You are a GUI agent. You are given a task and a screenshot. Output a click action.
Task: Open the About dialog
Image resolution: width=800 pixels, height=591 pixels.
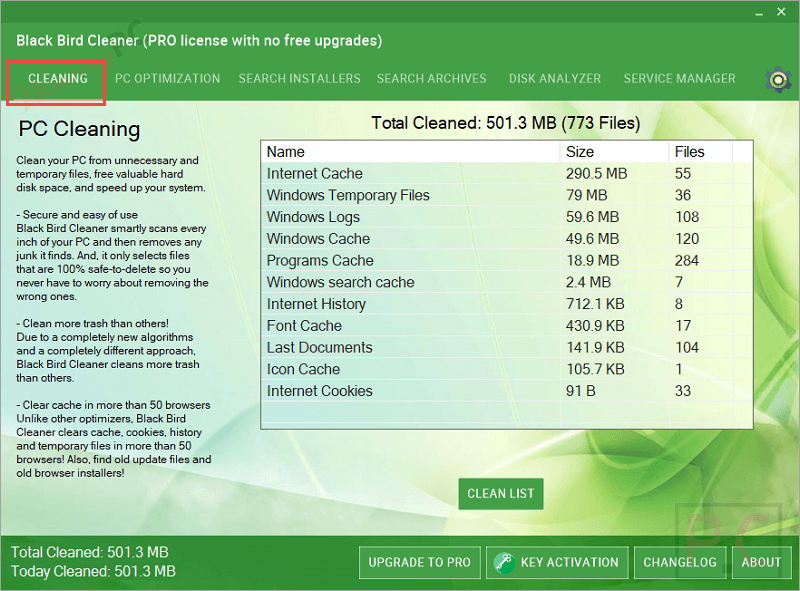pyautogui.click(x=760, y=562)
